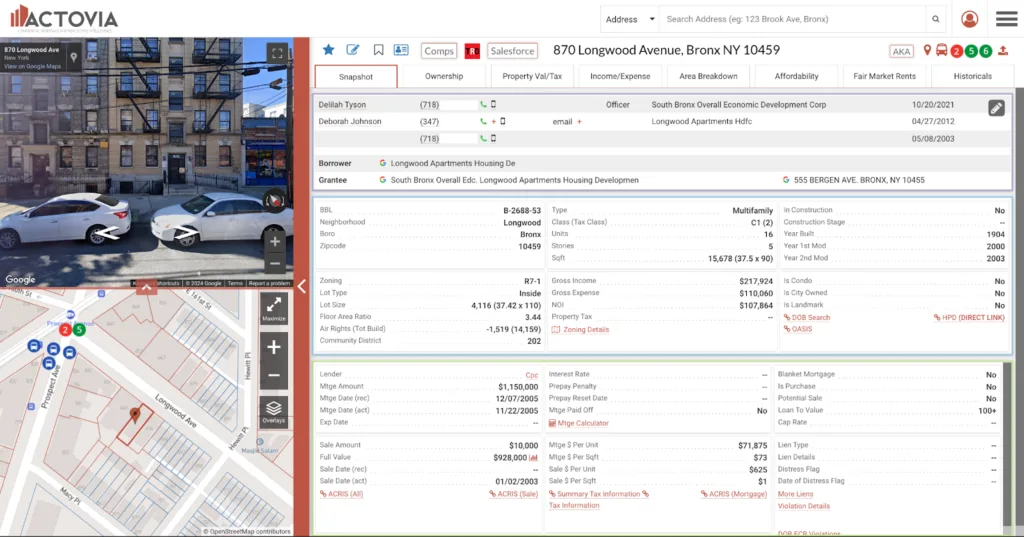Image resolution: width=1024 pixels, height=537 pixels.
Task: Edit contacts with the pencil button
Action: [x=996, y=108]
